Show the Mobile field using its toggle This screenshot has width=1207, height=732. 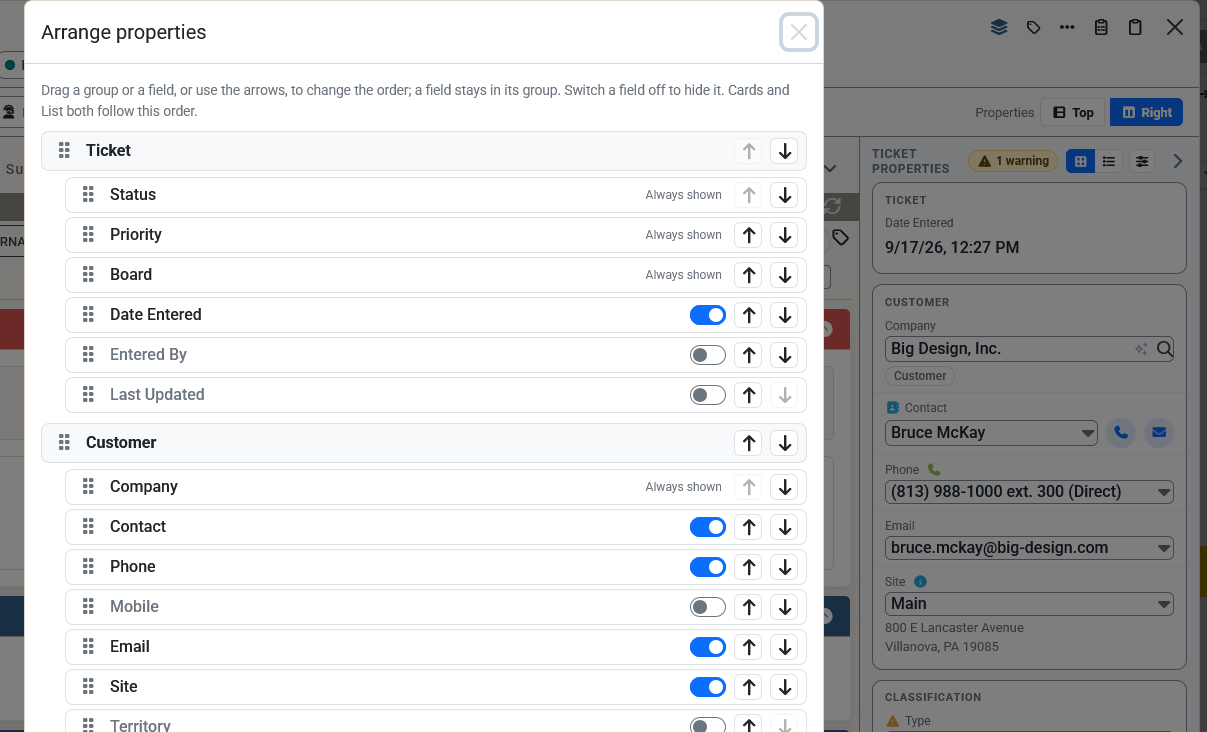(708, 607)
